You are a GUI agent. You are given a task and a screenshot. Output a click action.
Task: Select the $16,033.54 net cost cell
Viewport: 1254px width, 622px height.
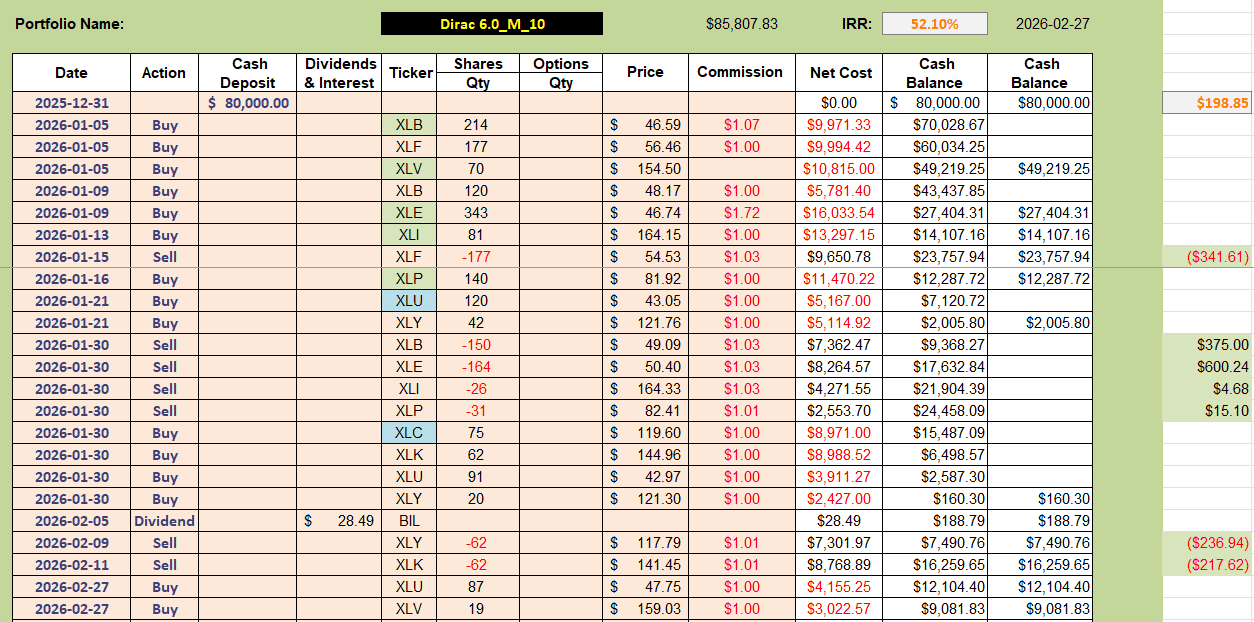[x=841, y=213]
